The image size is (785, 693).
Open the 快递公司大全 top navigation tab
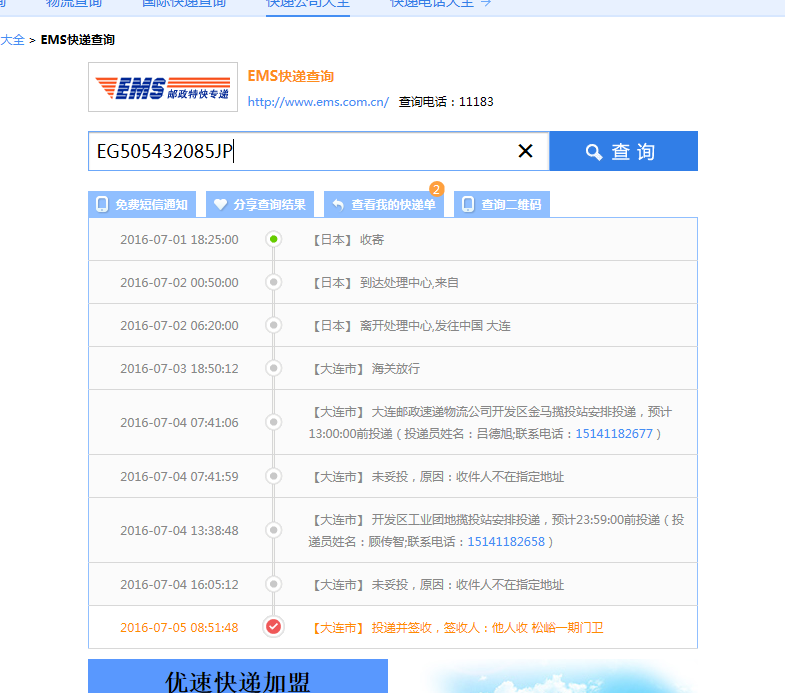pyautogui.click(x=308, y=4)
